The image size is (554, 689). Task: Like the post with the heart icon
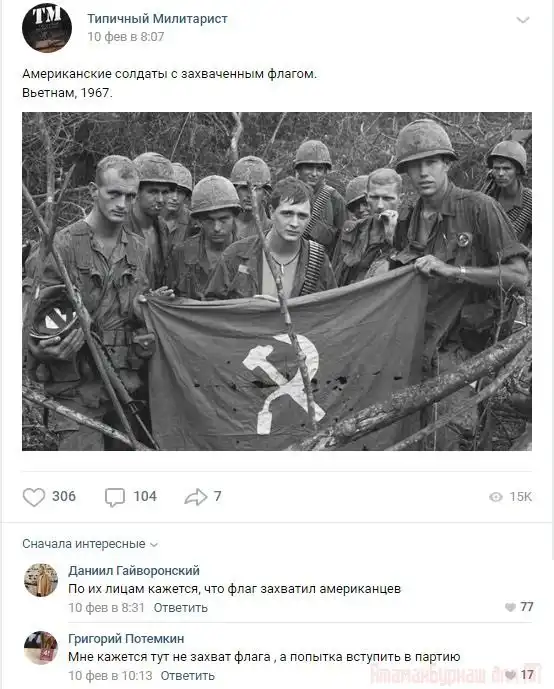(34, 497)
